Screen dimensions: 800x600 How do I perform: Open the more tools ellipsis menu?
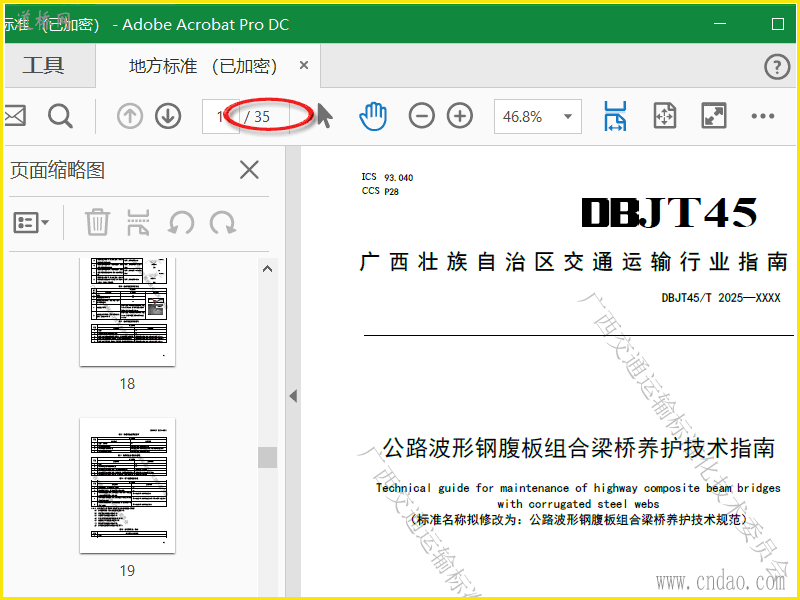[763, 116]
